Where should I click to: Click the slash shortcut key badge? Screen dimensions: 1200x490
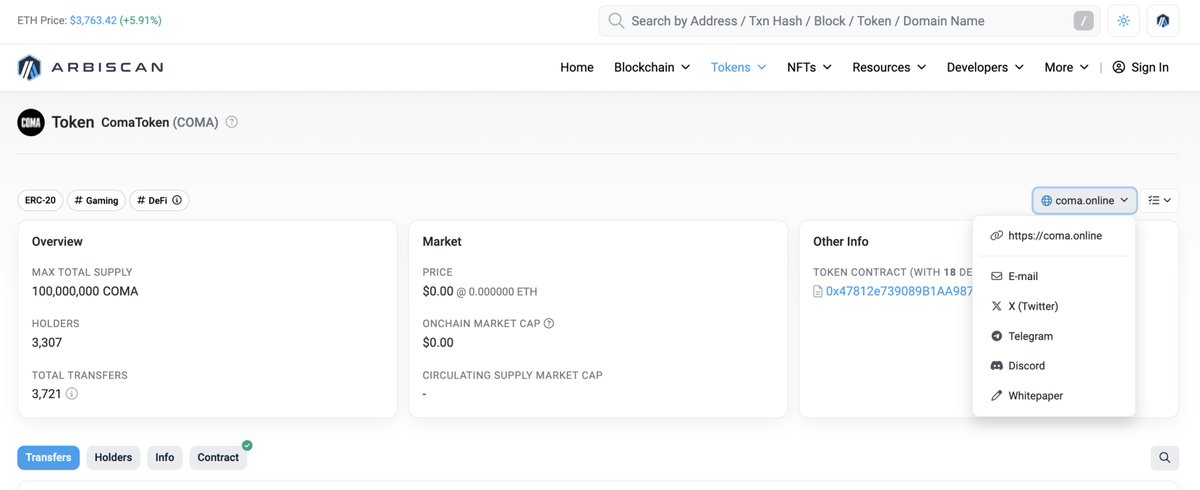pyautogui.click(x=1083, y=21)
